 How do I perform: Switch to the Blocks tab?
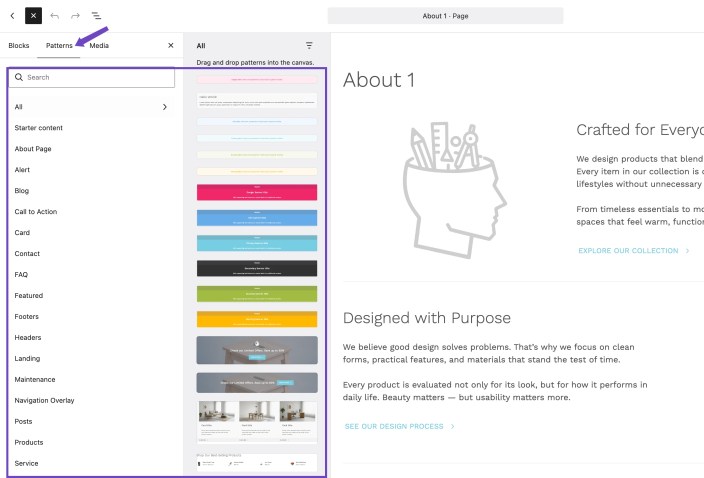tap(19, 45)
